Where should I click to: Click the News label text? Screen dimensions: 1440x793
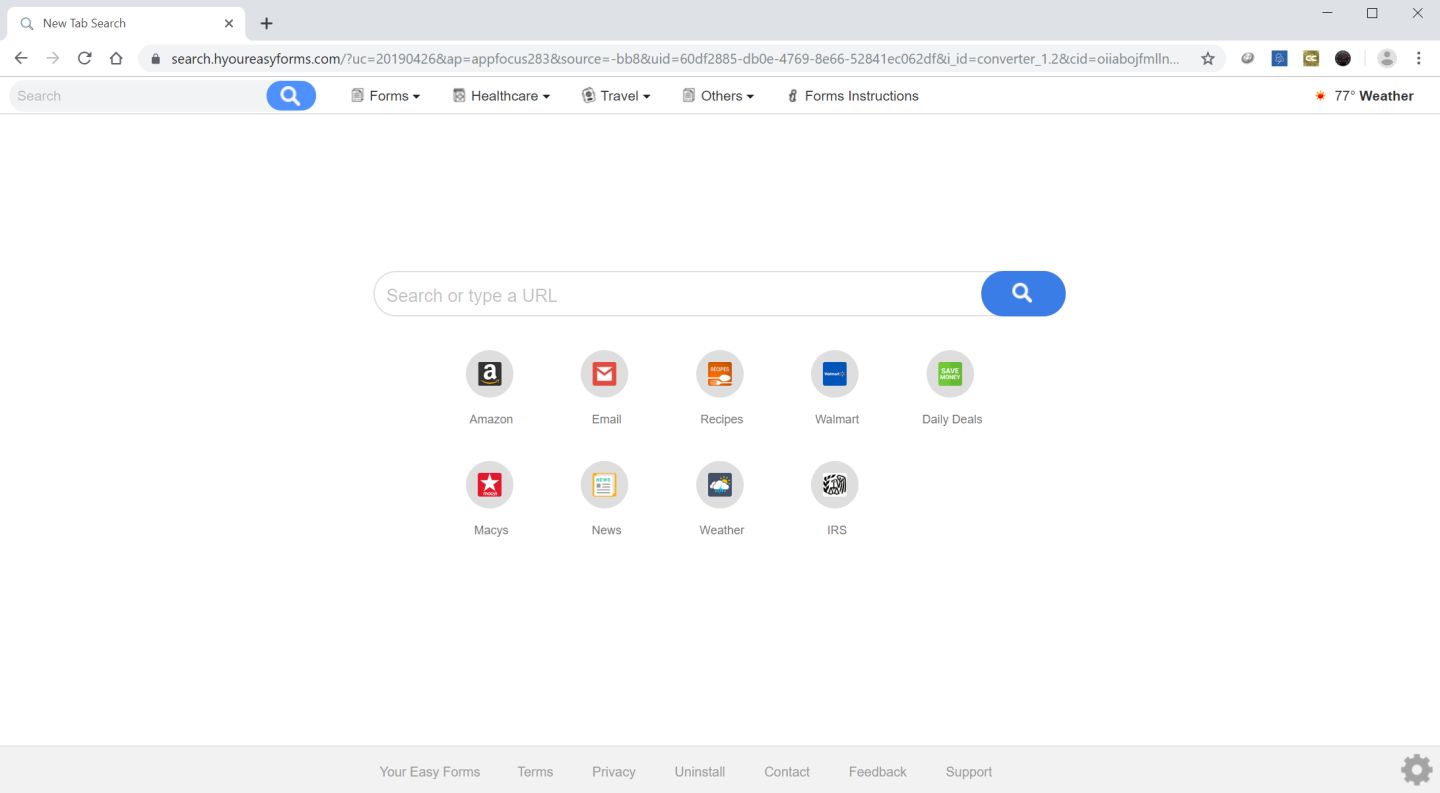pyautogui.click(x=606, y=531)
